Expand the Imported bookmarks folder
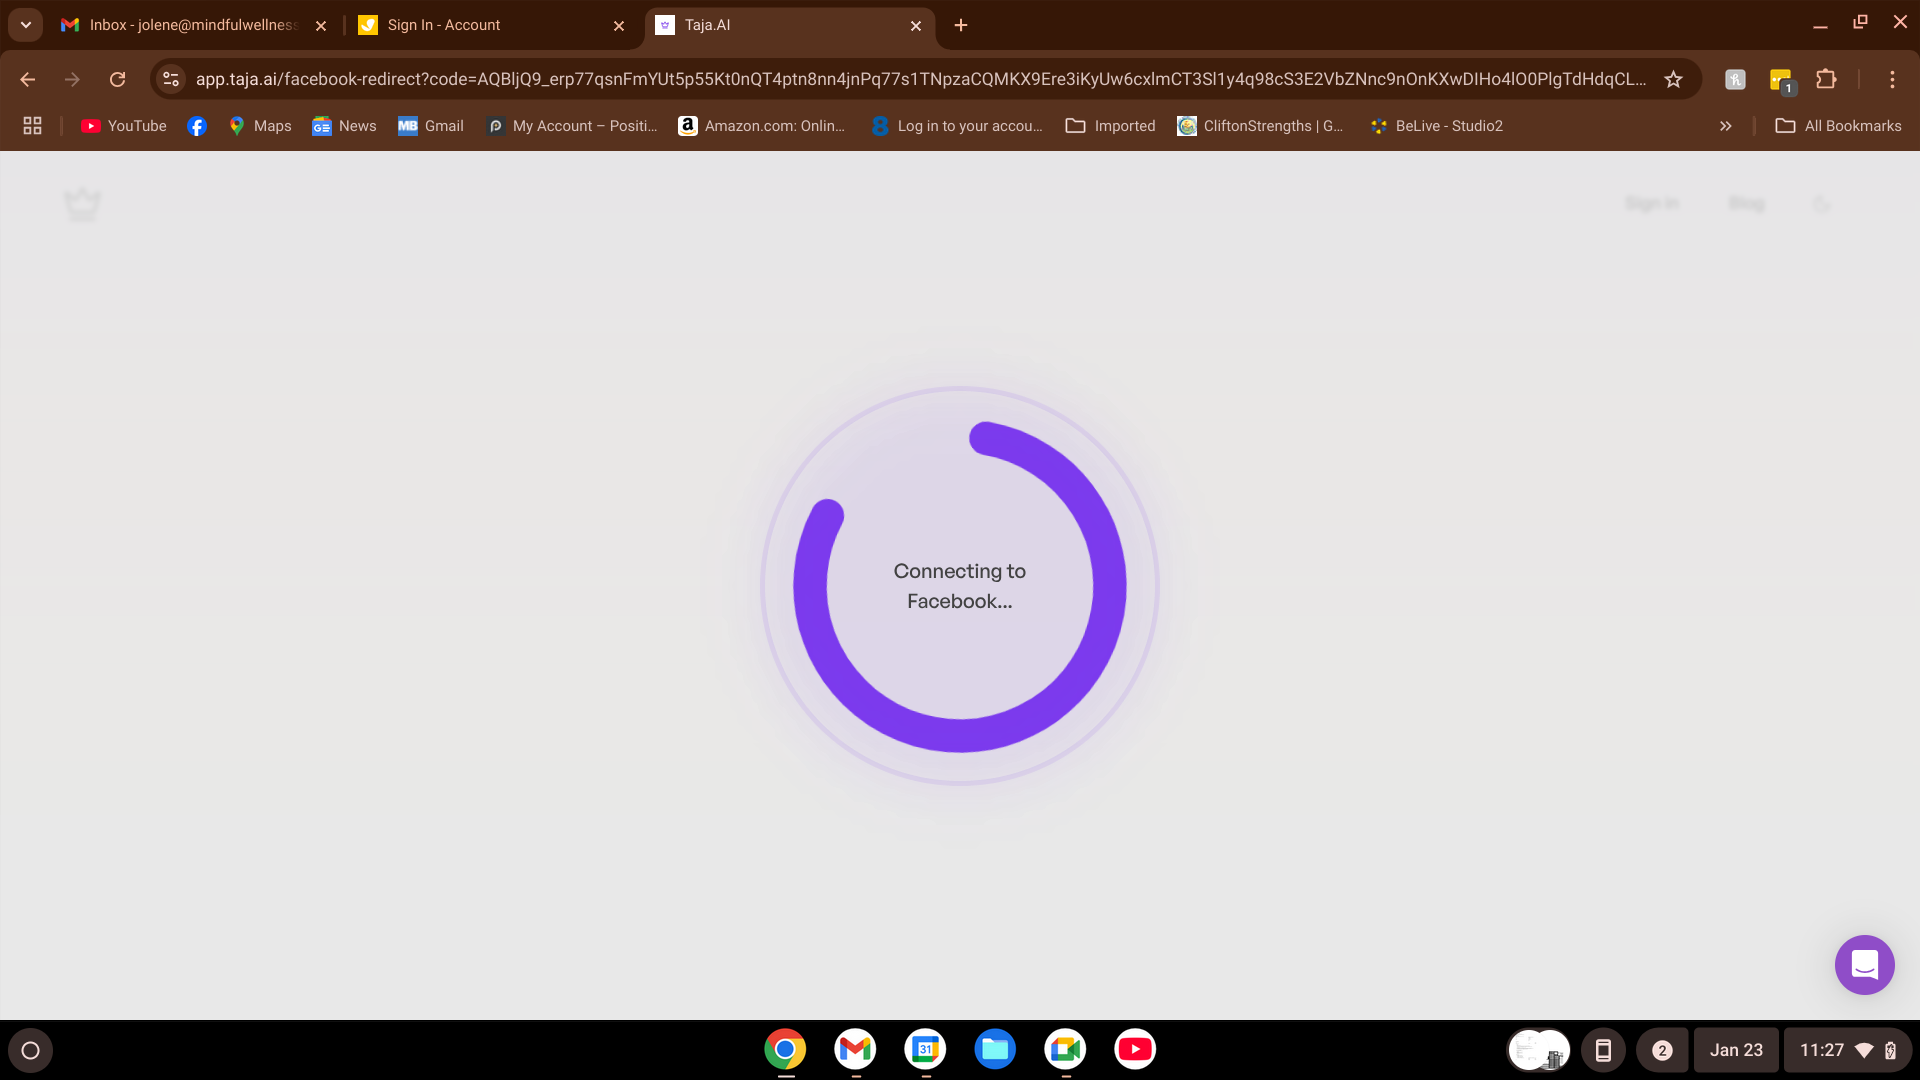The image size is (1920, 1080). (x=1110, y=126)
